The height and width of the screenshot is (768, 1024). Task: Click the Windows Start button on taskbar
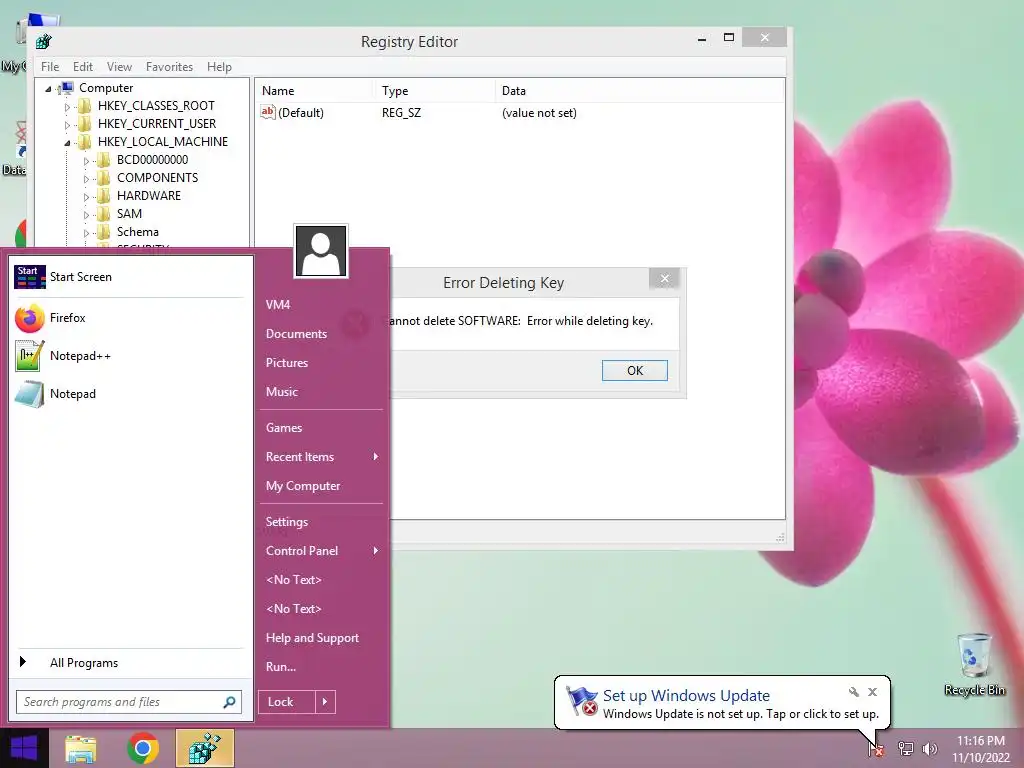(x=24, y=748)
